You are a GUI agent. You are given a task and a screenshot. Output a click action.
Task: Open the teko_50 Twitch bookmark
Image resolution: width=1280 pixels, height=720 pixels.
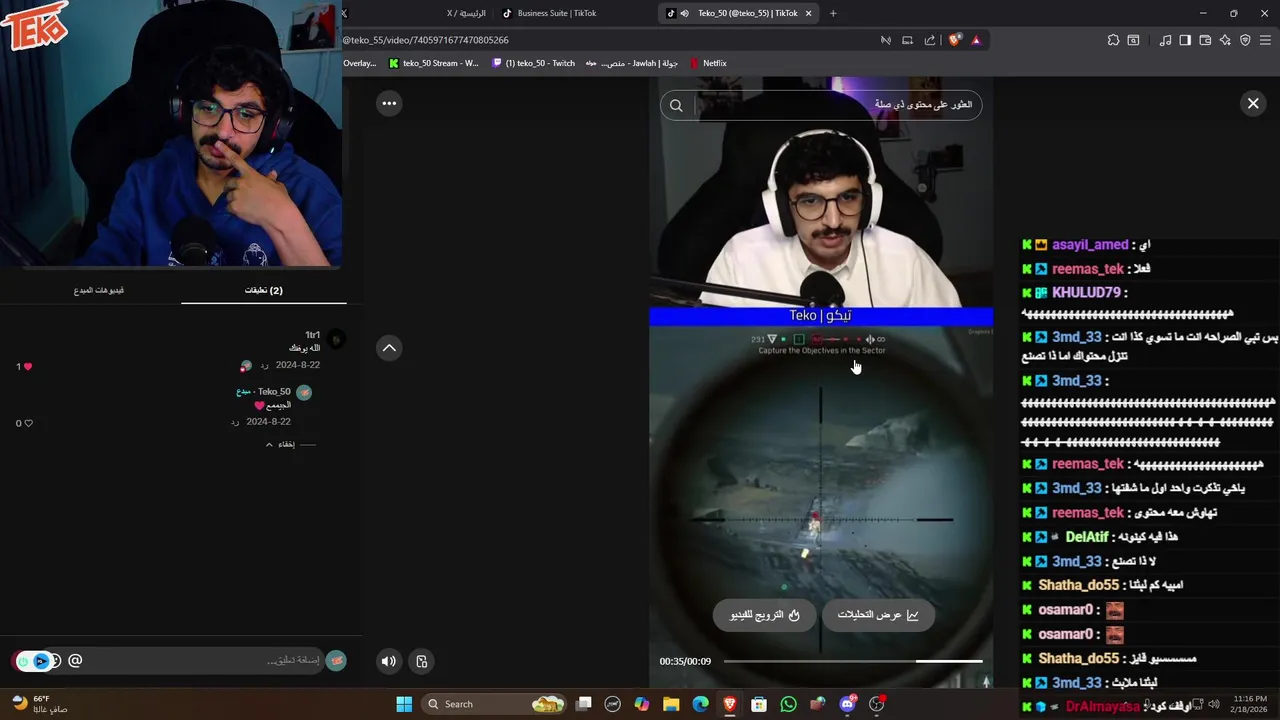(533, 63)
